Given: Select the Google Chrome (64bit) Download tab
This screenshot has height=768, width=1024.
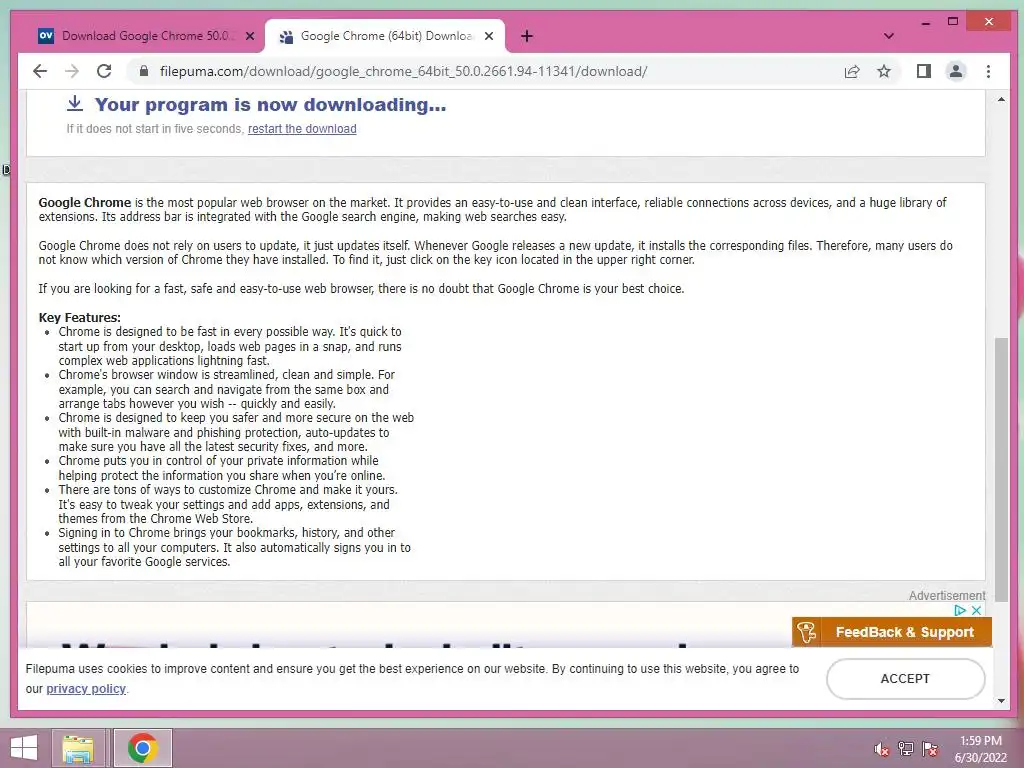Looking at the screenshot, I should [x=384, y=37].
